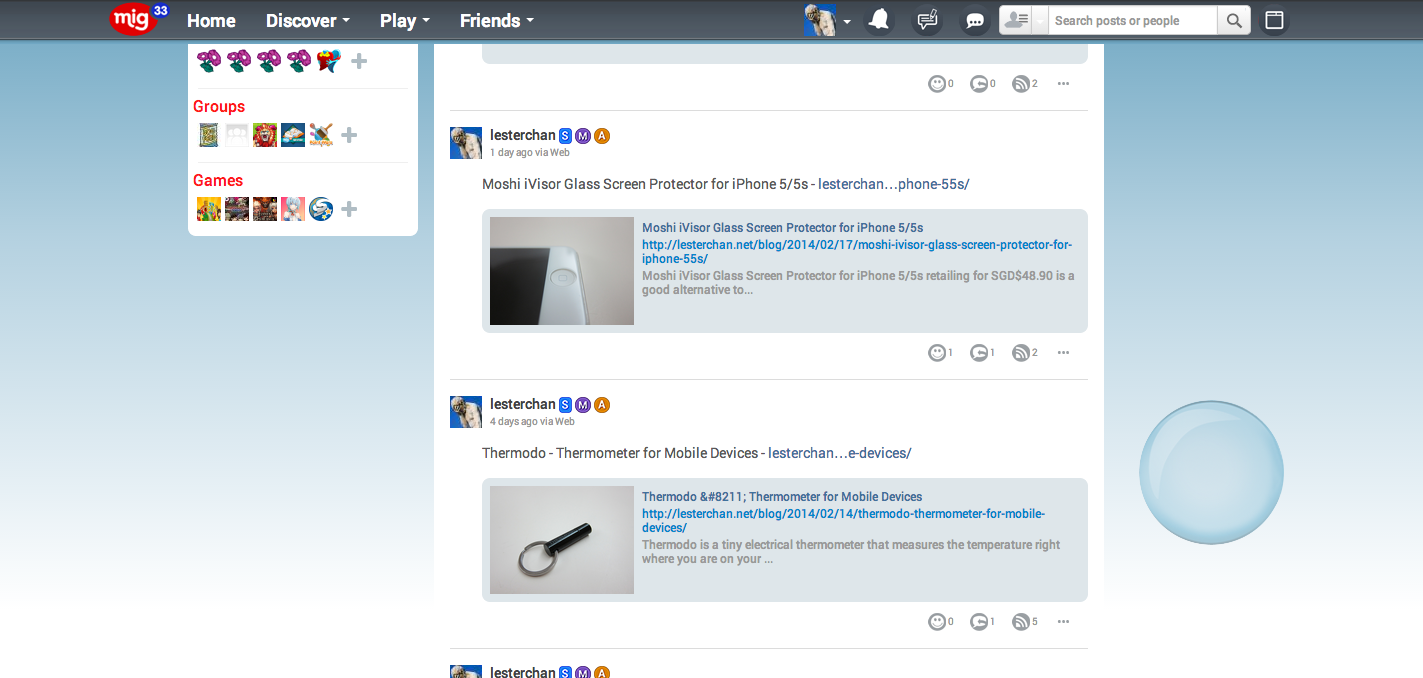Viewport: 1423px width, 678px height.
Task: Open the chat bubble icon in header
Action: (974, 21)
